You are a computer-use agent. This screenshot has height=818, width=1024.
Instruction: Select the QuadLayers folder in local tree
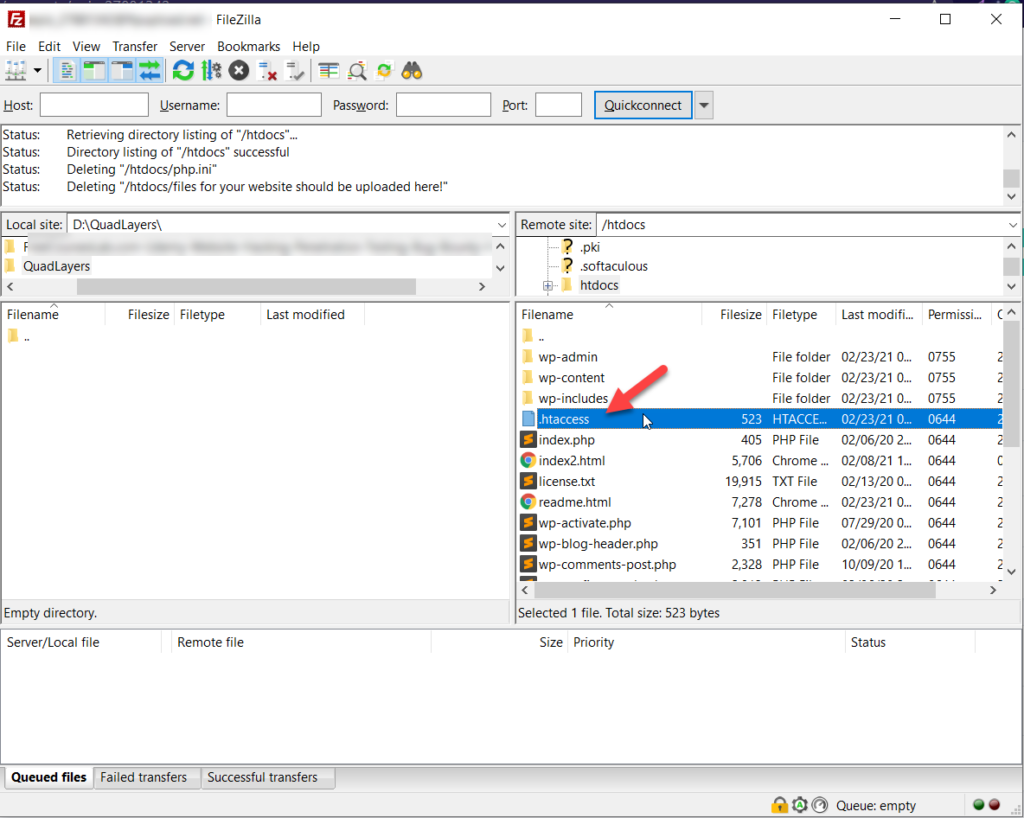(56, 266)
